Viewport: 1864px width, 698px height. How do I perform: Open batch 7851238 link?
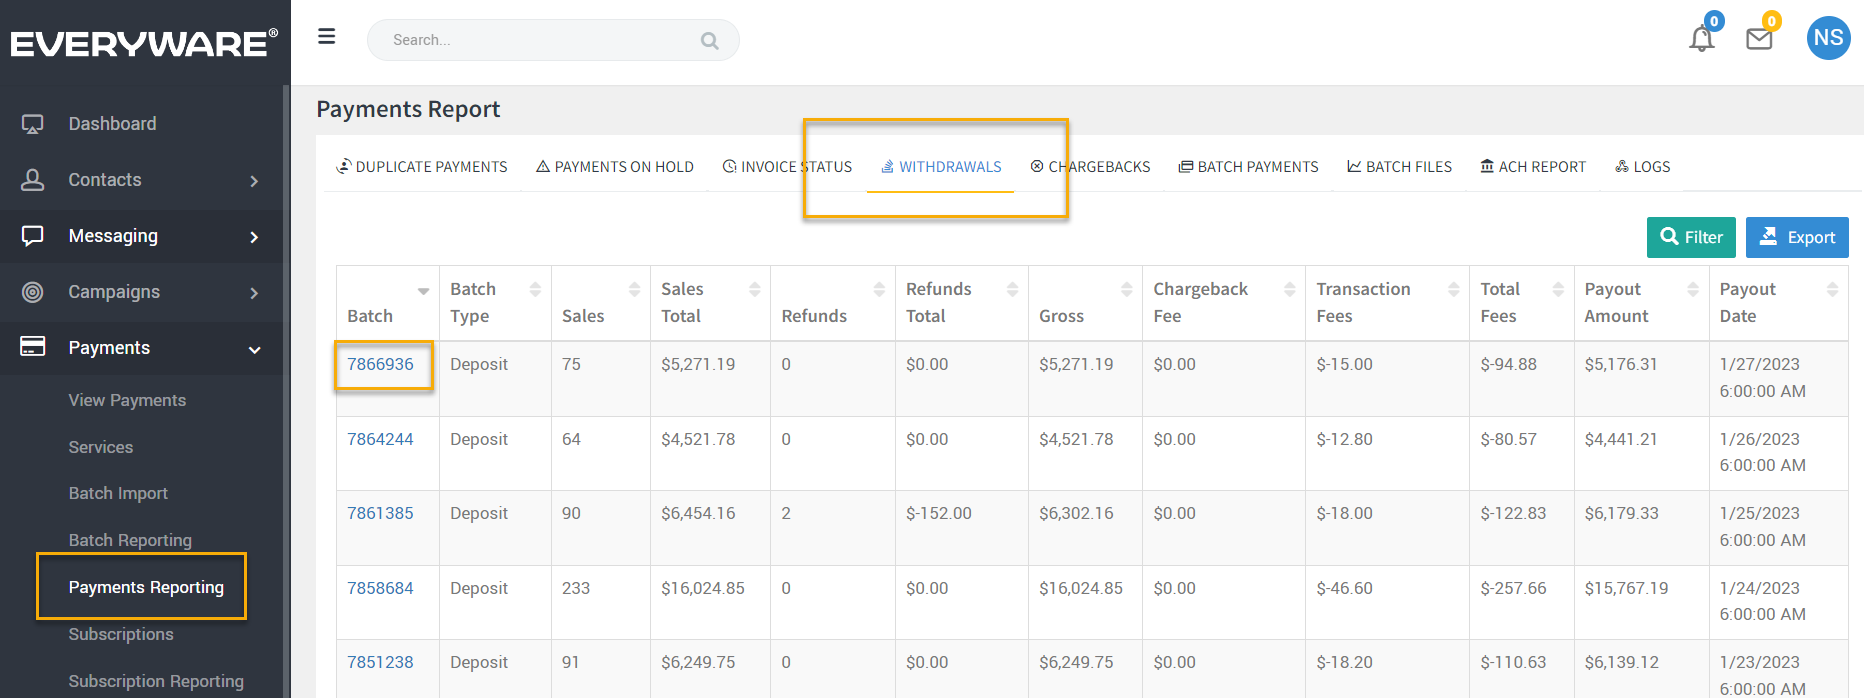[380, 662]
